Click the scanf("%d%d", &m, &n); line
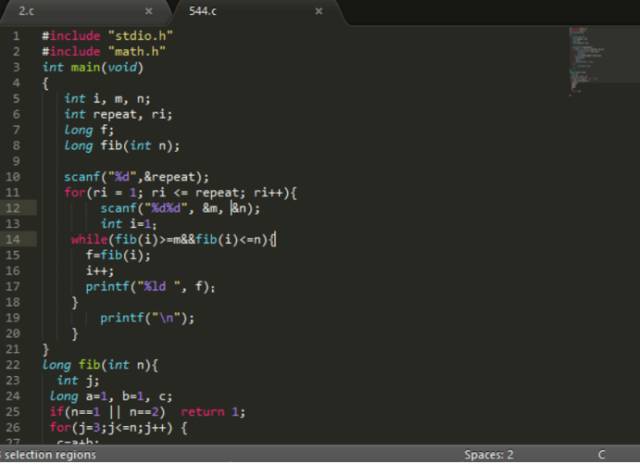640x464 pixels. (x=180, y=208)
